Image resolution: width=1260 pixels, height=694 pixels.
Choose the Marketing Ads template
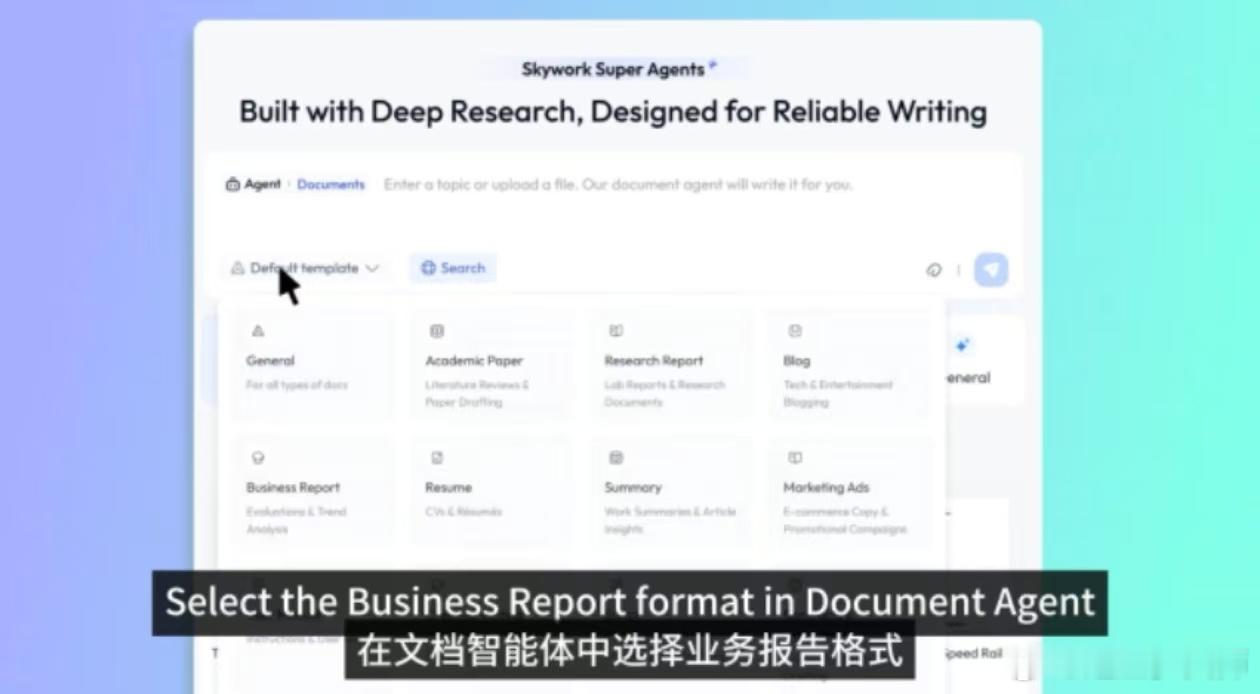850,491
